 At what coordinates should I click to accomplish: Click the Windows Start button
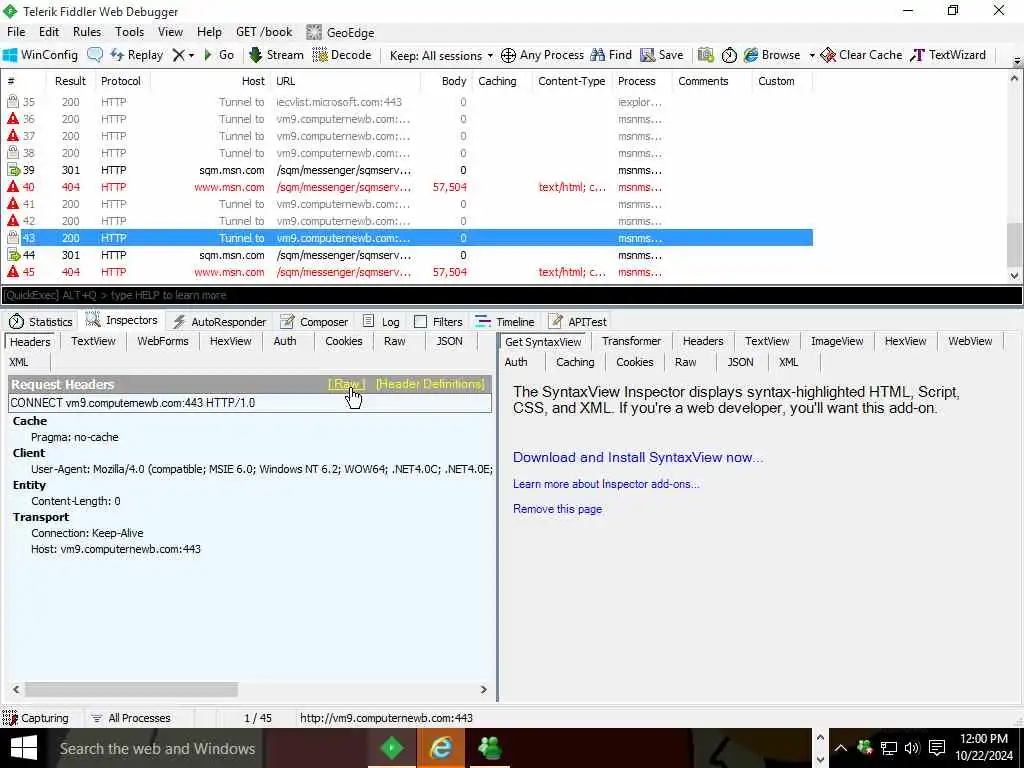pyautogui.click(x=24, y=748)
